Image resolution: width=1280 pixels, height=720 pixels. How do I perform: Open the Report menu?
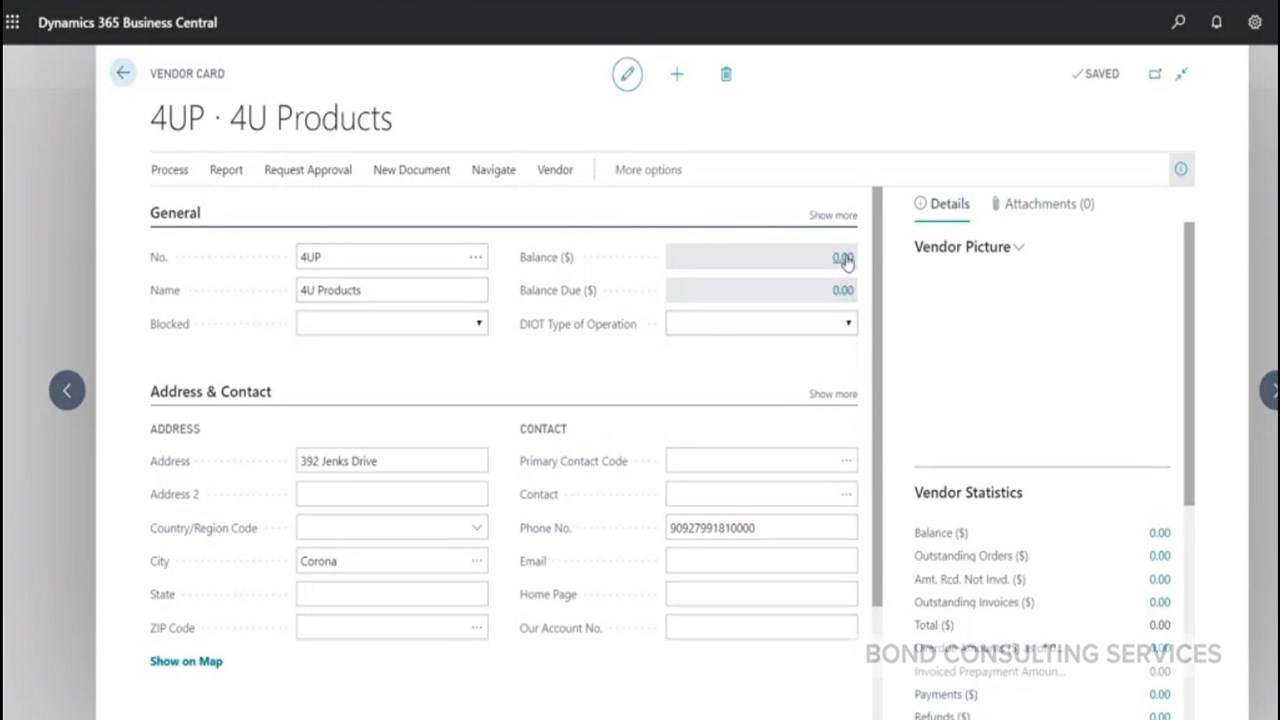pyautogui.click(x=226, y=170)
